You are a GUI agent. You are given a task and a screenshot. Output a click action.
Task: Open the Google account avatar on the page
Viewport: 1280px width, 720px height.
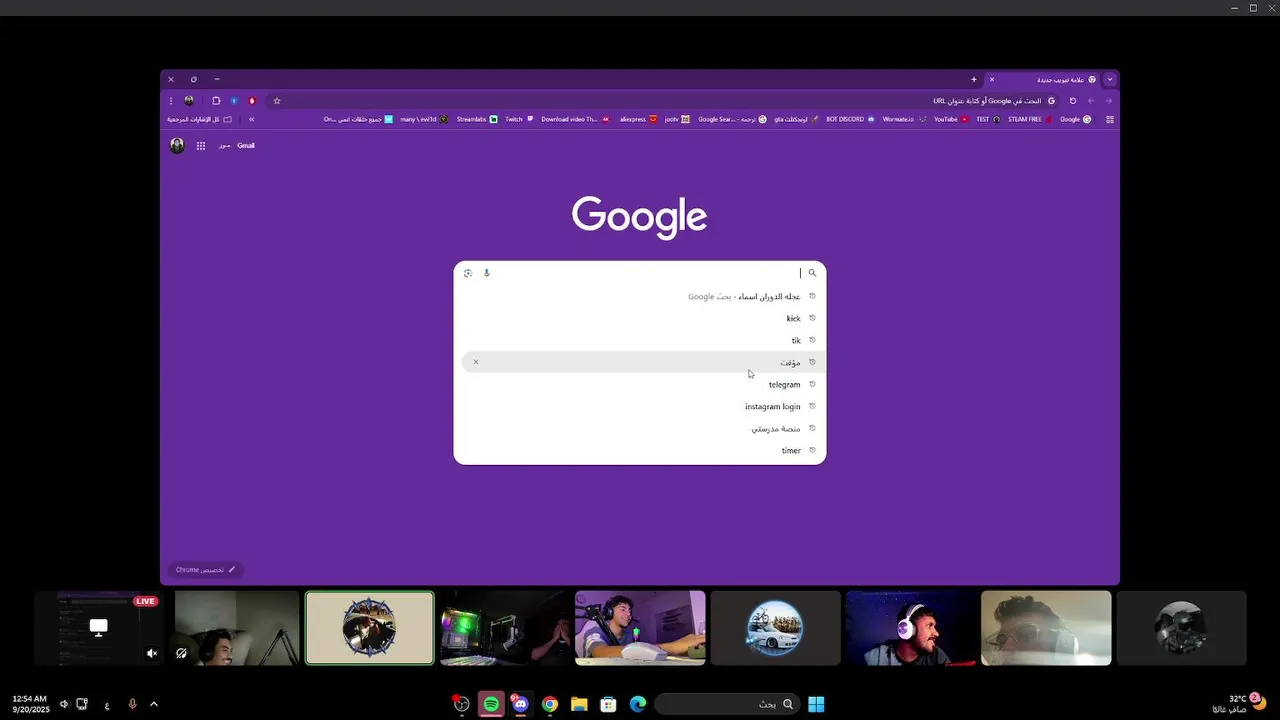pyautogui.click(x=177, y=146)
